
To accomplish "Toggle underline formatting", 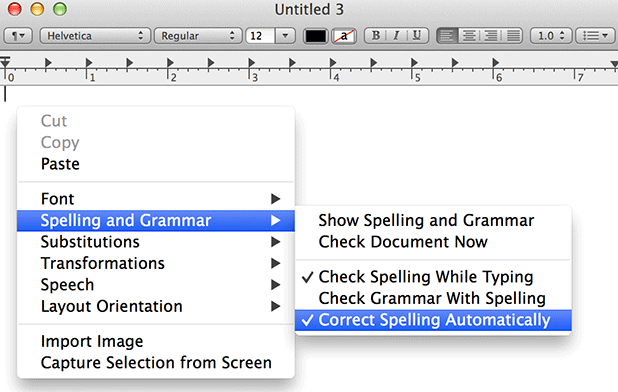I will coord(417,36).
